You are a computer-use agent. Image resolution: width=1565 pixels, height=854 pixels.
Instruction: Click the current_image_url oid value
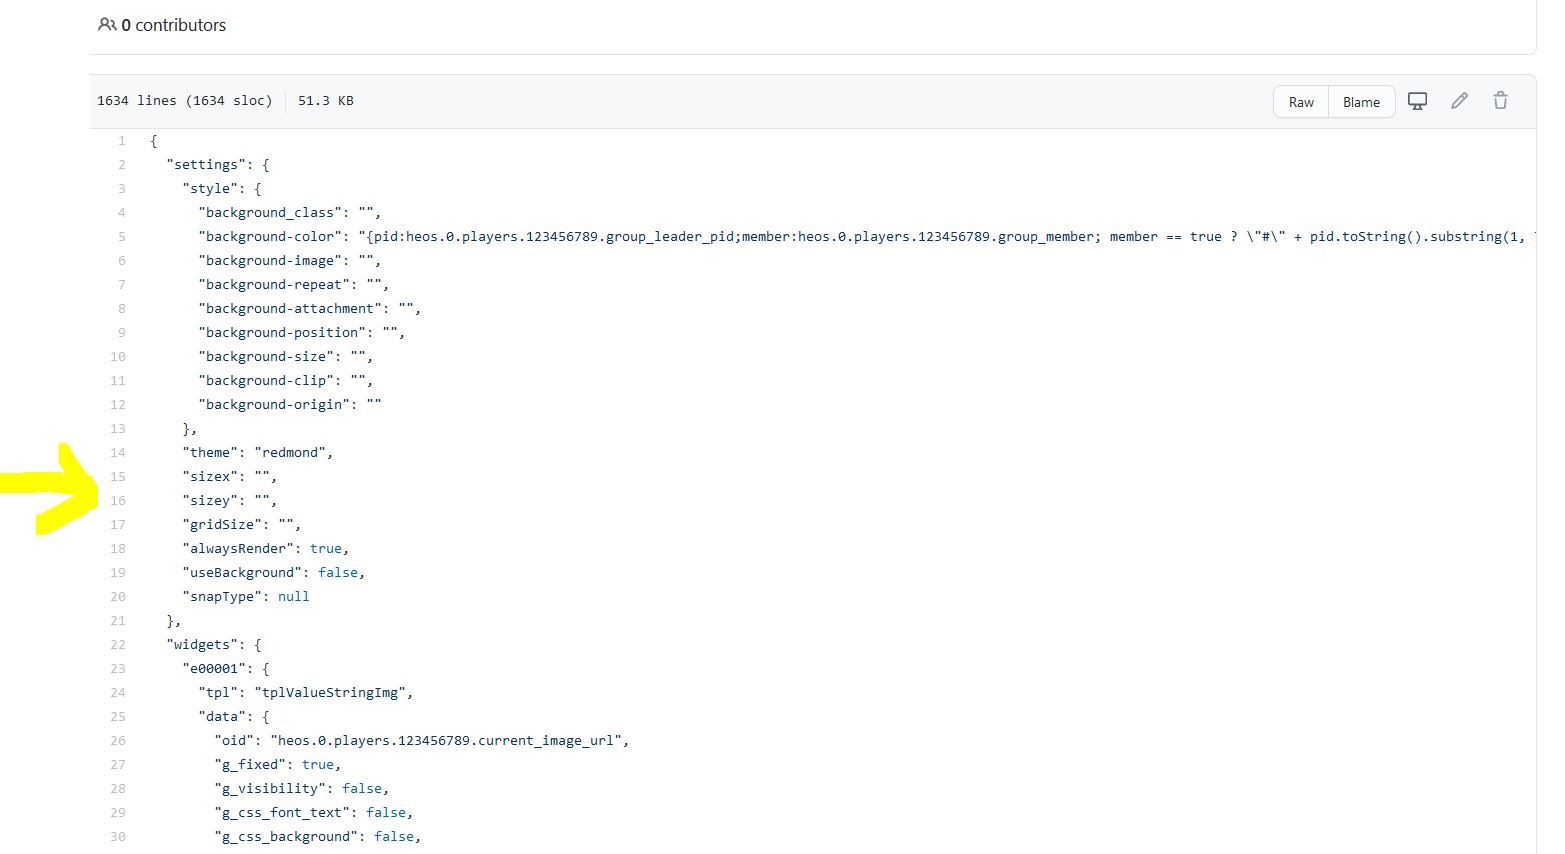[x=446, y=741]
